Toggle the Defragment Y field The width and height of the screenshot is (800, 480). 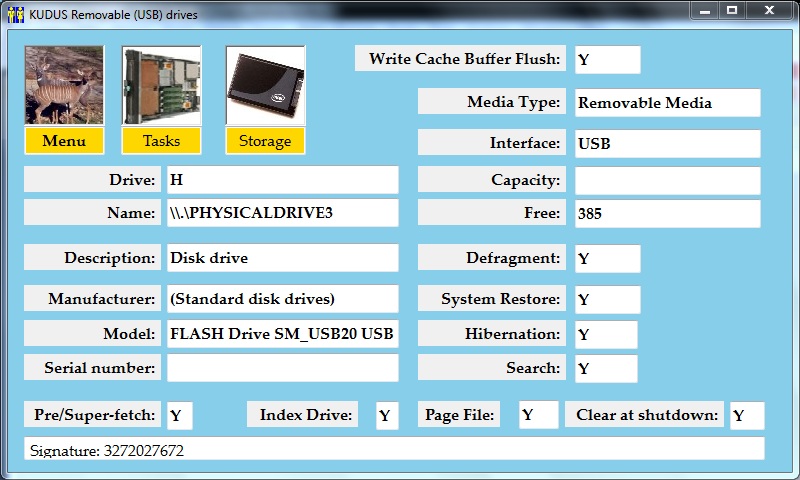pos(607,258)
